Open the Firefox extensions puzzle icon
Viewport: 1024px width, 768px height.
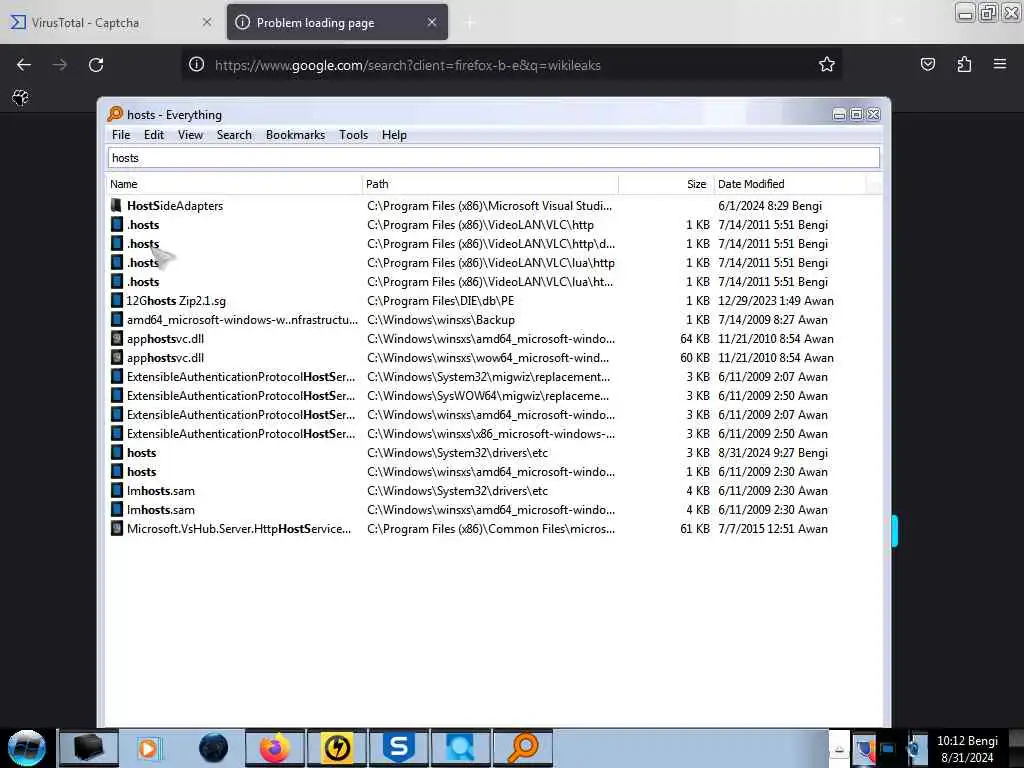click(964, 65)
